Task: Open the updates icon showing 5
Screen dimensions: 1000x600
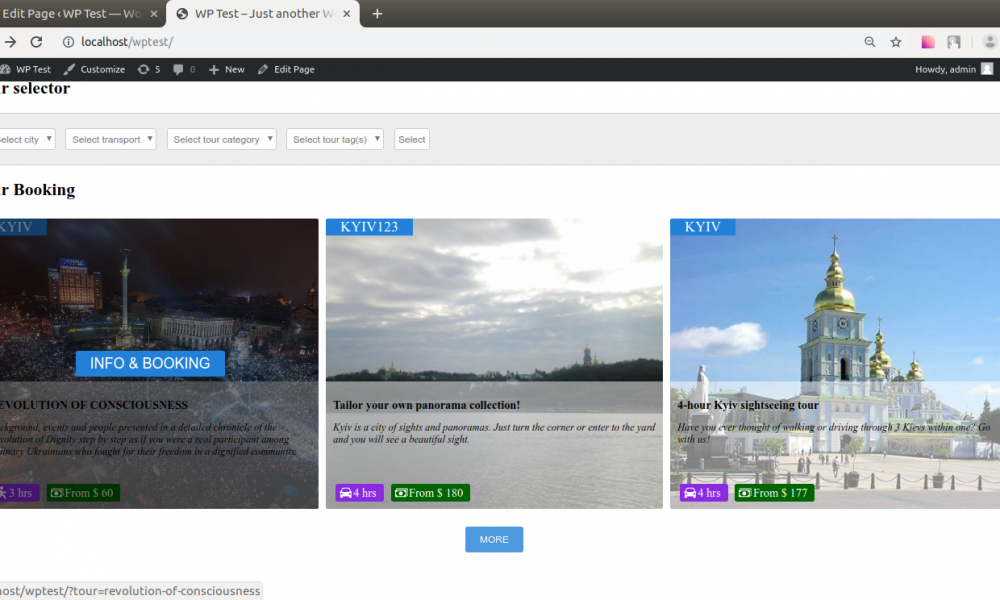Action: click(149, 69)
